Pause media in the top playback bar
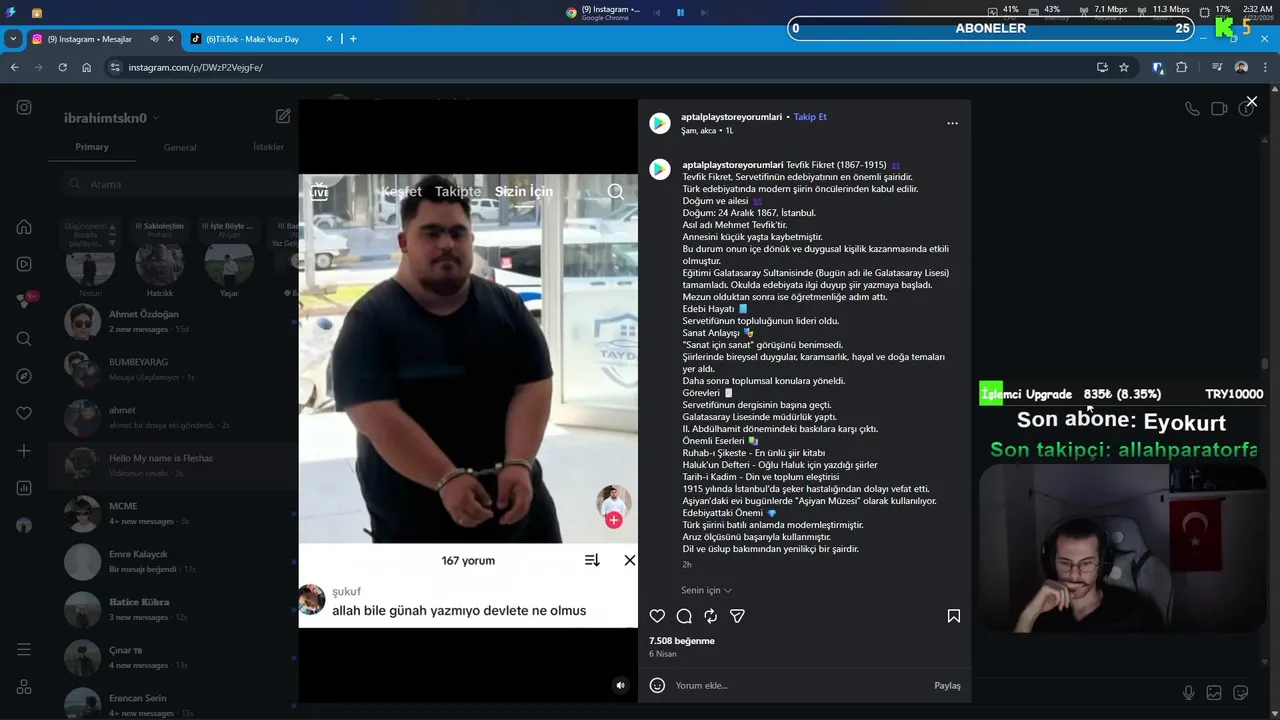Viewport: 1280px width, 720px height. [x=680, y=12]
